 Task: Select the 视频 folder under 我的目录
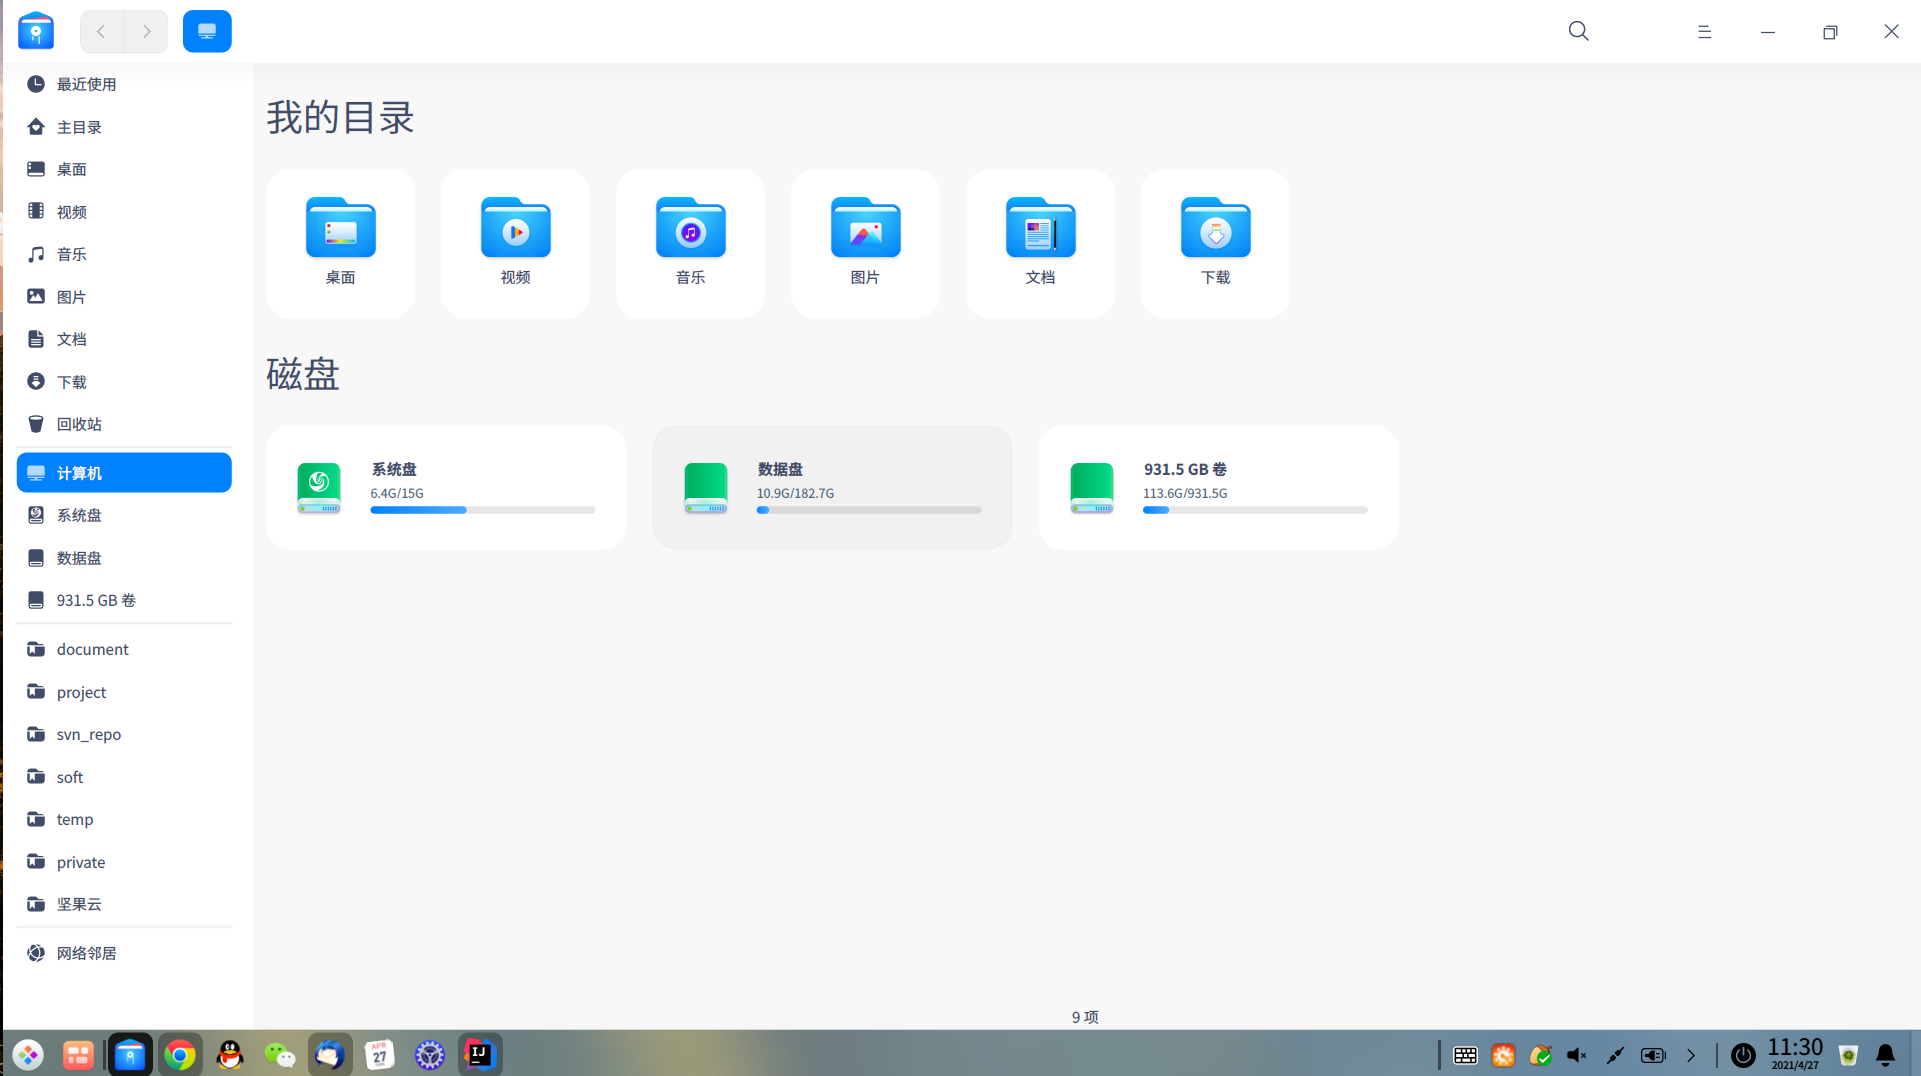click(515, 243)
